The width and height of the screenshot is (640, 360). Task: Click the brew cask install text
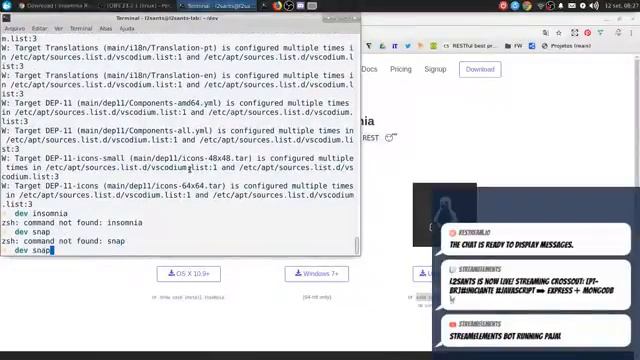pos(188,298)
